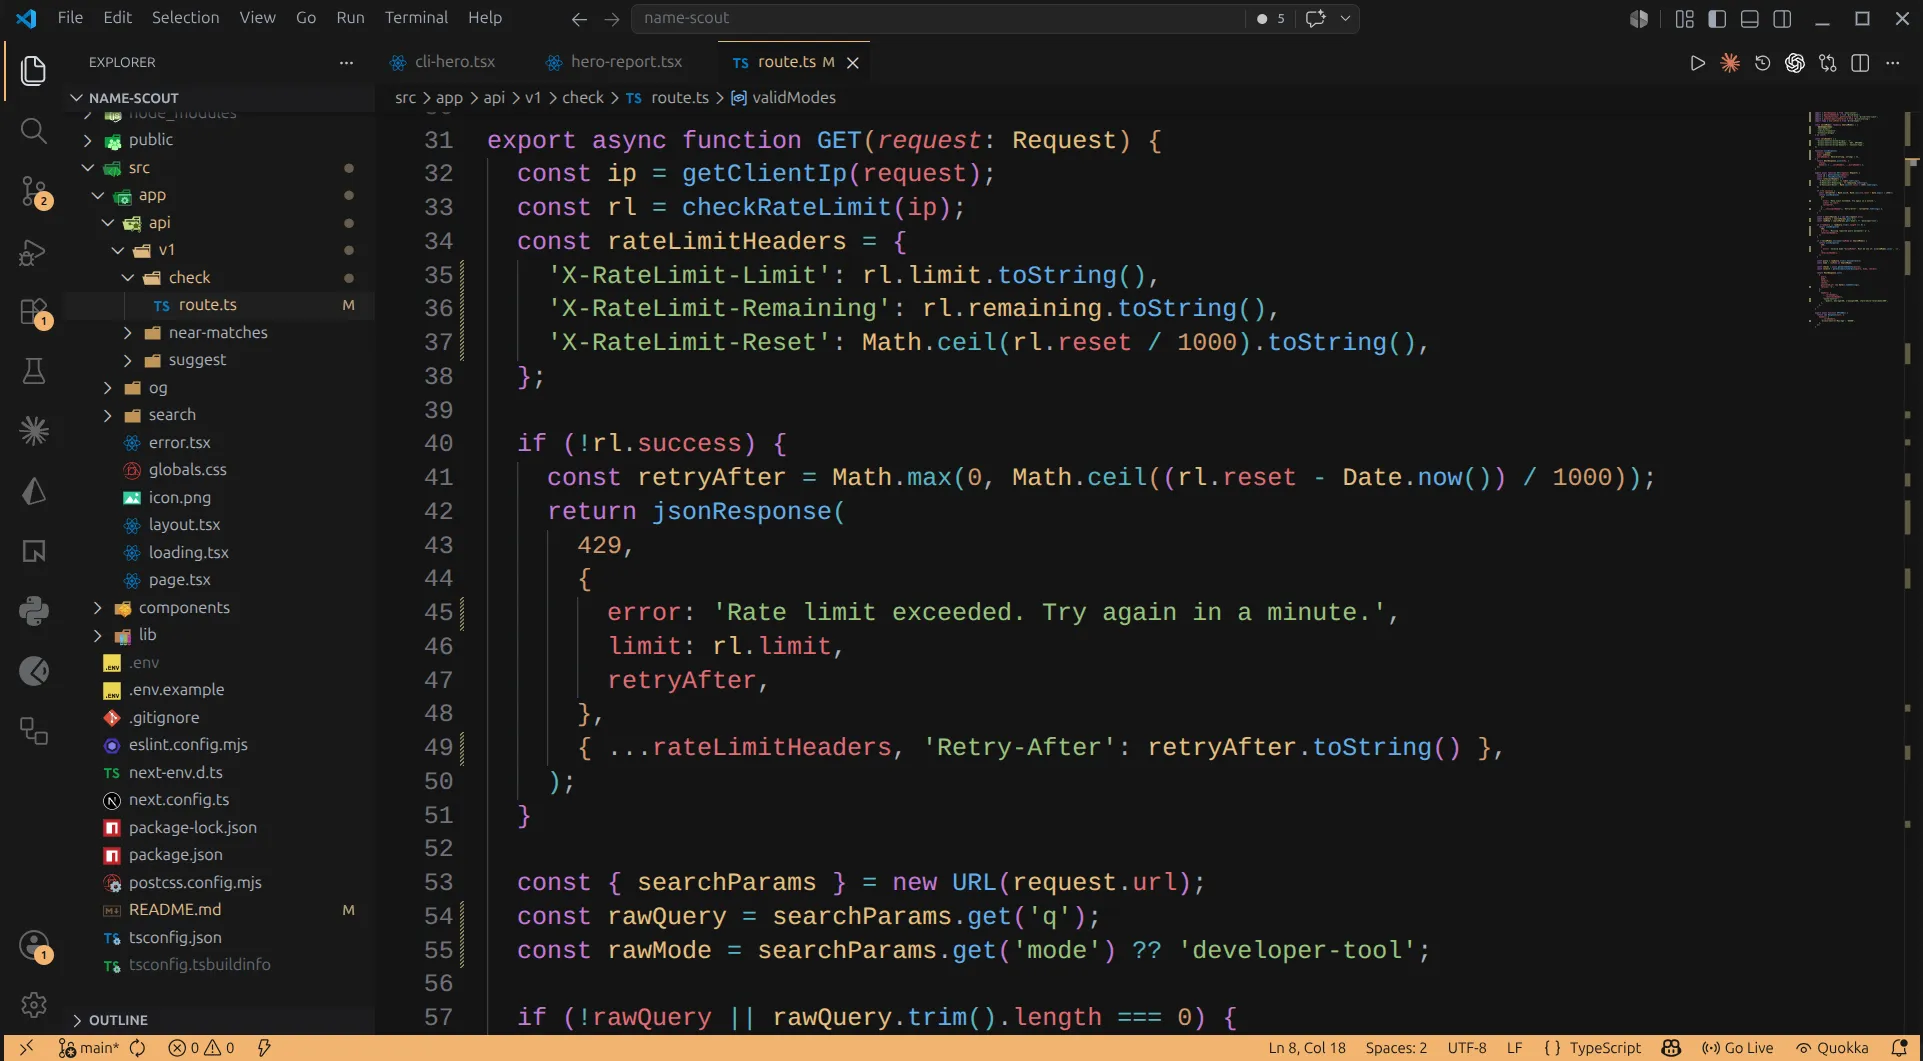Screen dimensions: 1923x1061
Task: Open the Extensions view
Action: (x=34, y=312)
